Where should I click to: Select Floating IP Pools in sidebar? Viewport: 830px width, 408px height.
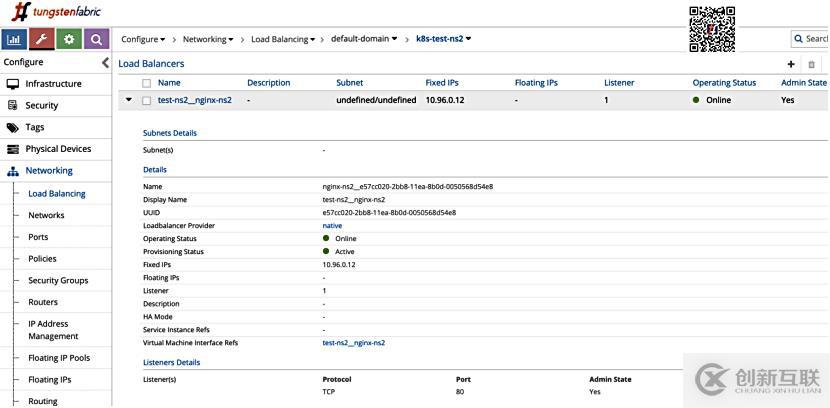pos(59,358)
